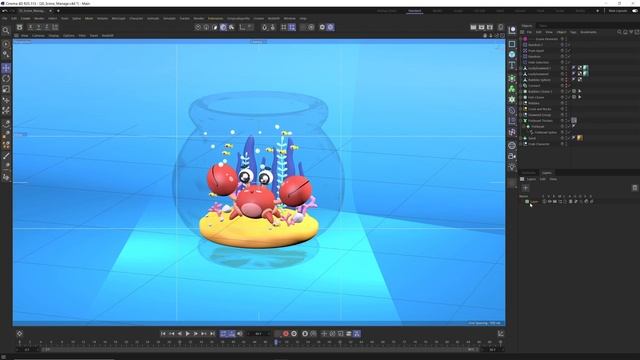
Task: Select the Standard layout
Action: tap(414, 11)
